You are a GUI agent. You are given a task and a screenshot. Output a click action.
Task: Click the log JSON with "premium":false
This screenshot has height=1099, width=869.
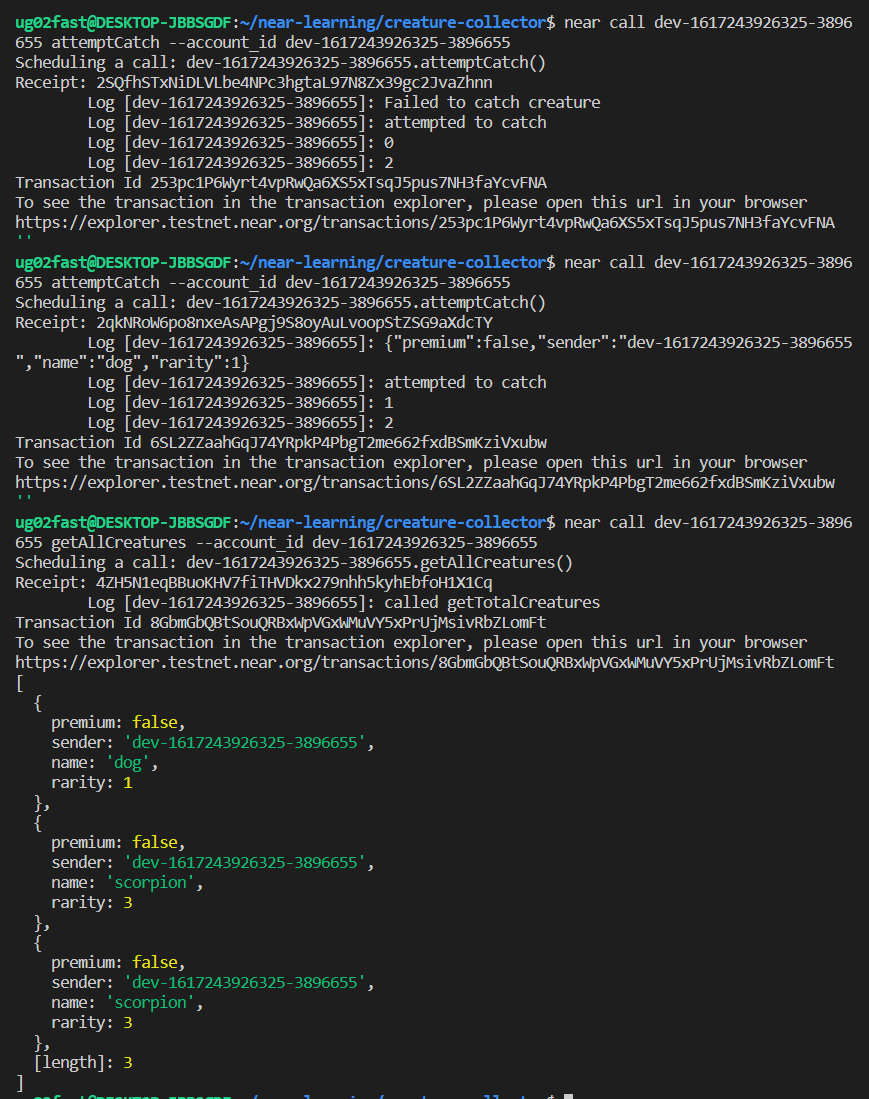click(434, 353)
